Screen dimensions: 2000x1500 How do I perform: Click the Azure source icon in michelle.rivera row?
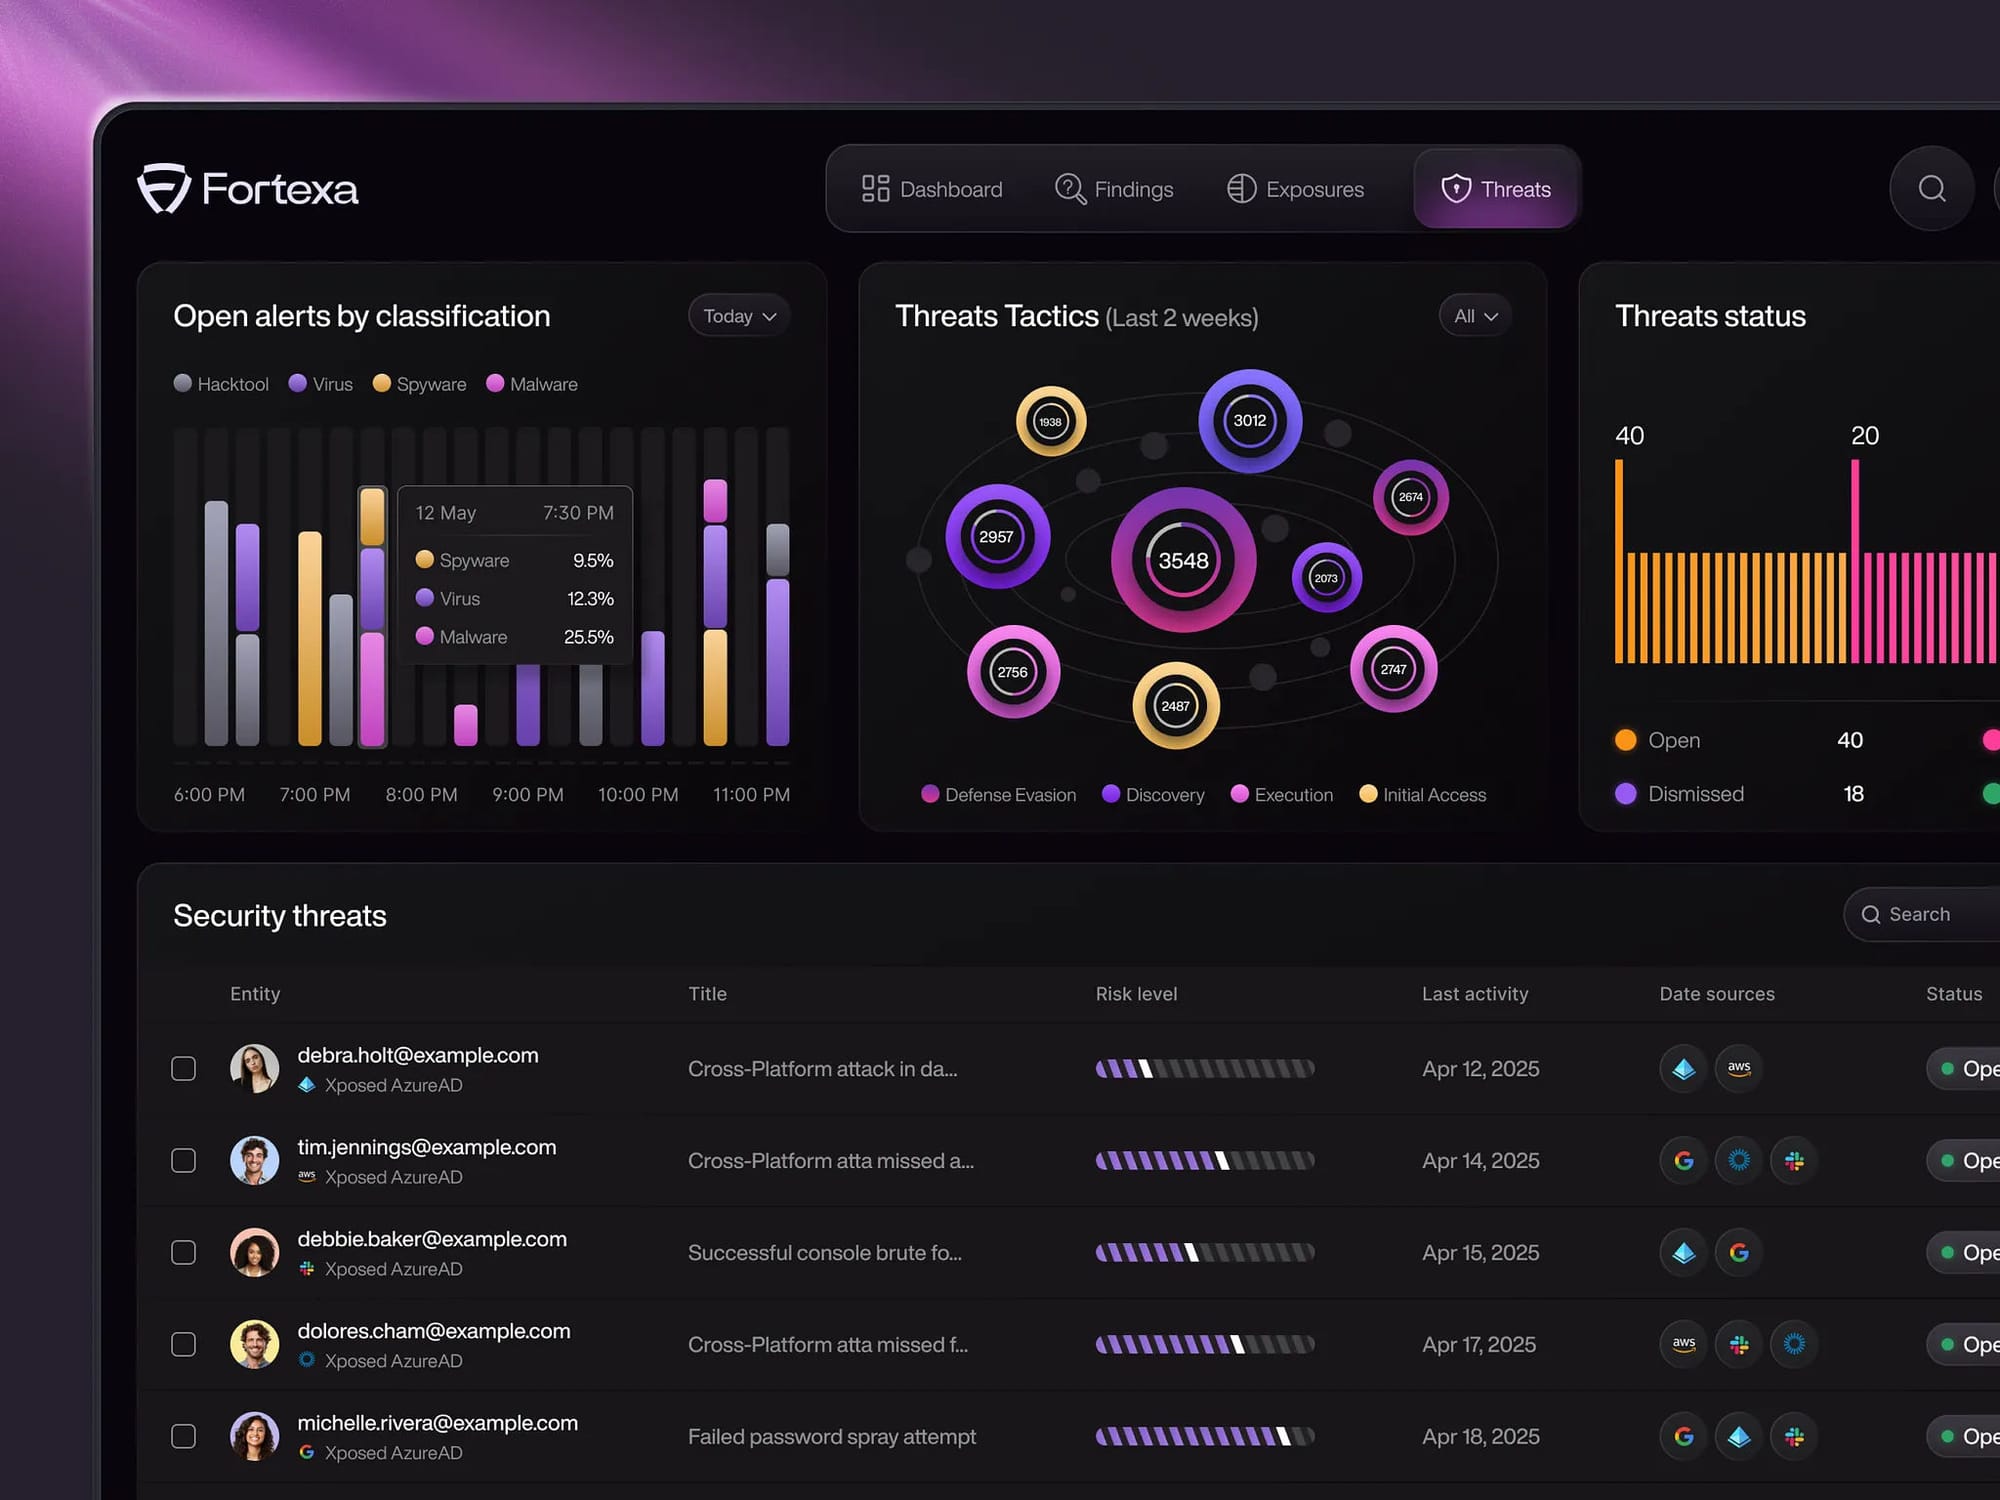1739,1436
